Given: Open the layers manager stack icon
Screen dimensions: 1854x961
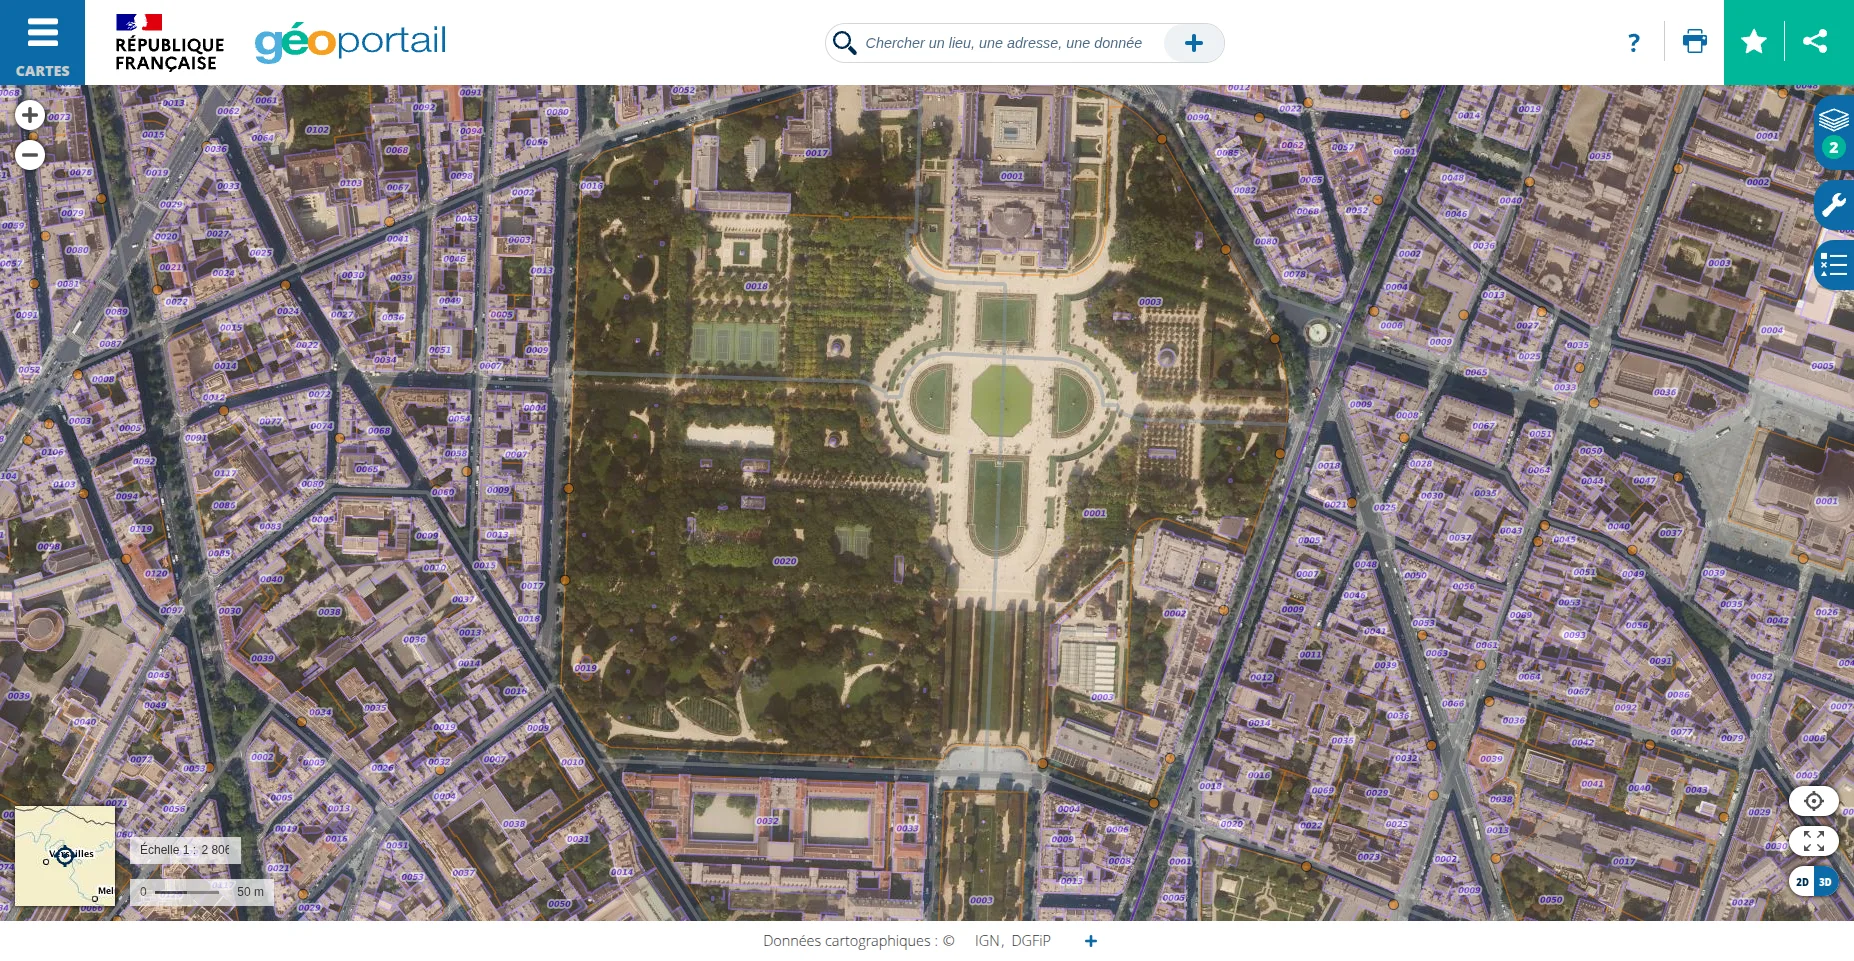Looking at the screenshot, I should 1833,121.
